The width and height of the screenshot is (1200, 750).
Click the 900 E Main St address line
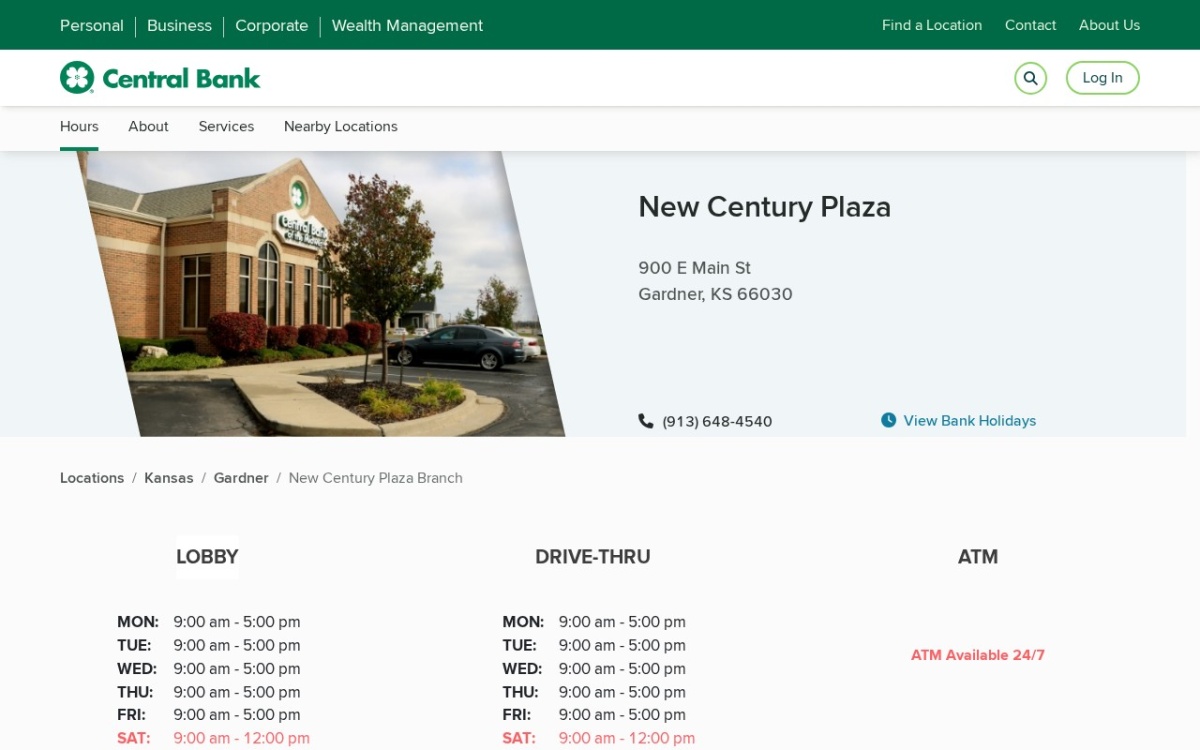pos(694,268)
